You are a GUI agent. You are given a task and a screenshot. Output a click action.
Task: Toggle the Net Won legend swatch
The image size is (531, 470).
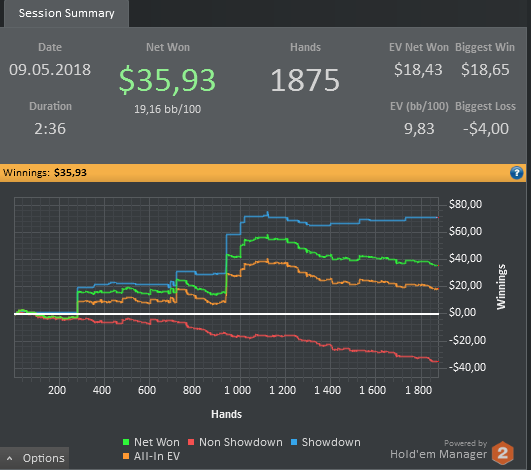[126, 442]
